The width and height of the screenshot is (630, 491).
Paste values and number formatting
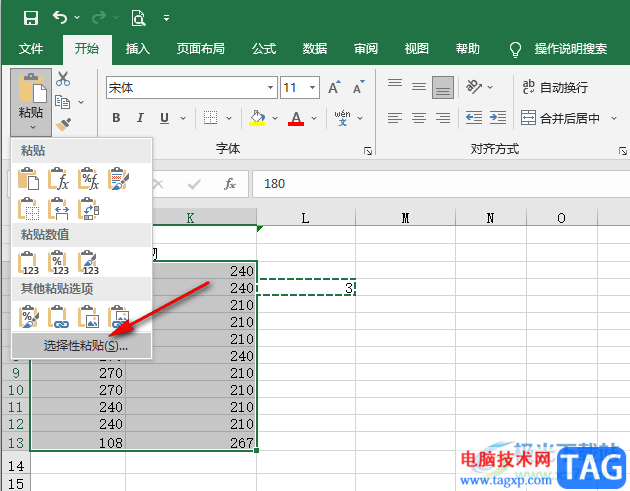[x=58, y=263]
